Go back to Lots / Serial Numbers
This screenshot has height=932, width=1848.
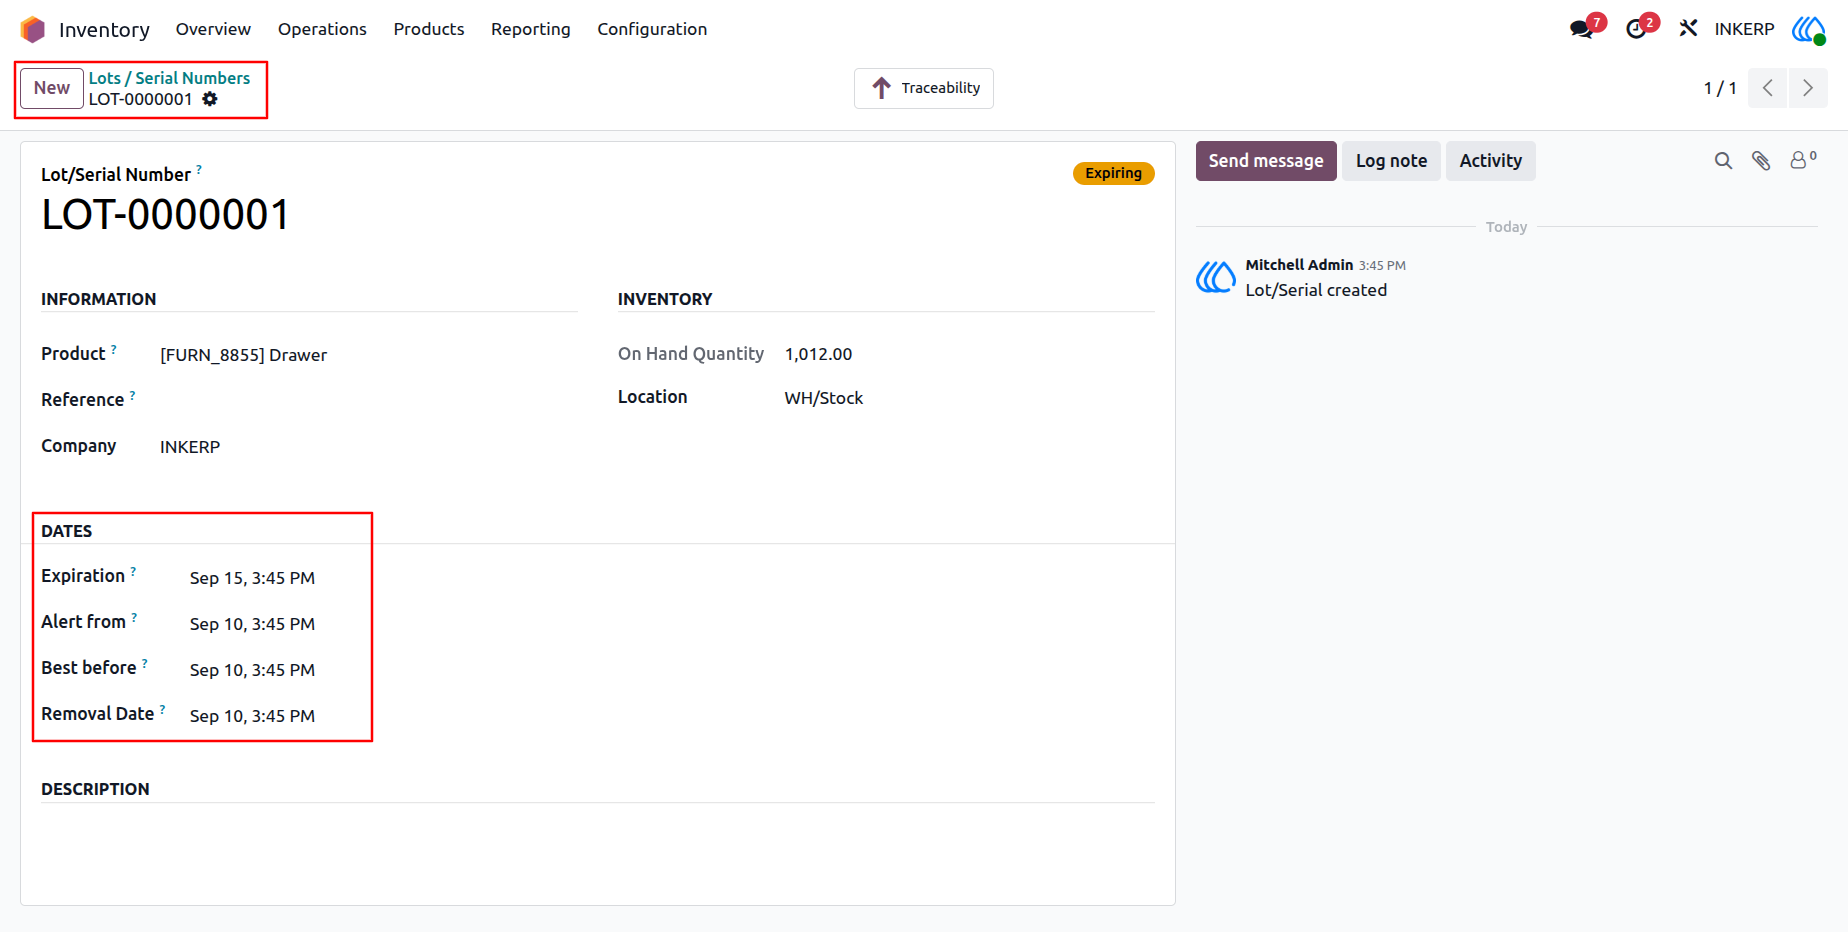(170, 78)
